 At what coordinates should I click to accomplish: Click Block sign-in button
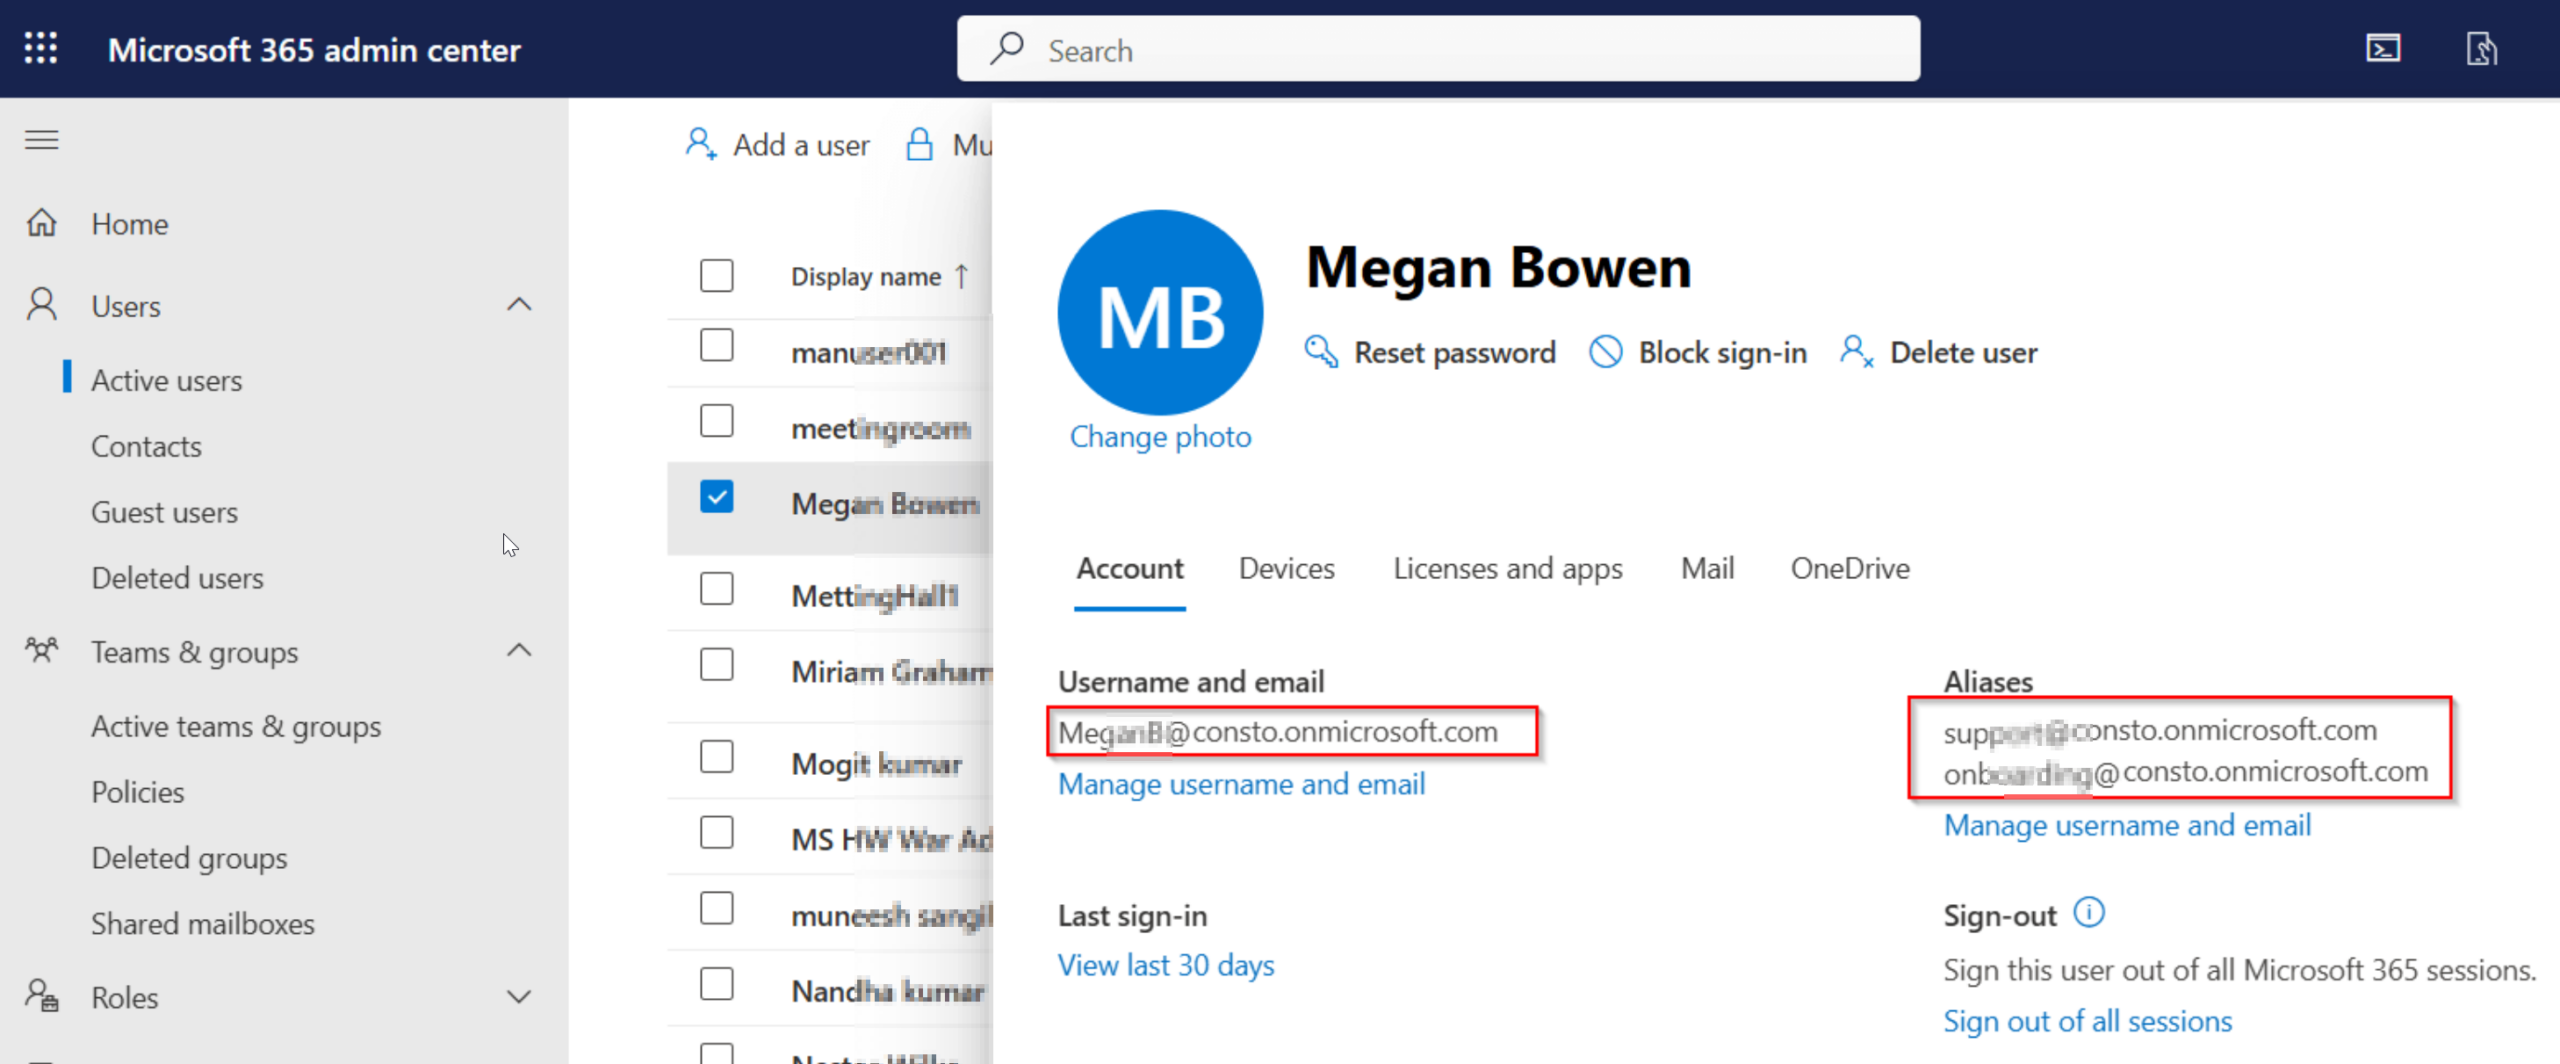pyautogui.click(x=1699, y=352)
